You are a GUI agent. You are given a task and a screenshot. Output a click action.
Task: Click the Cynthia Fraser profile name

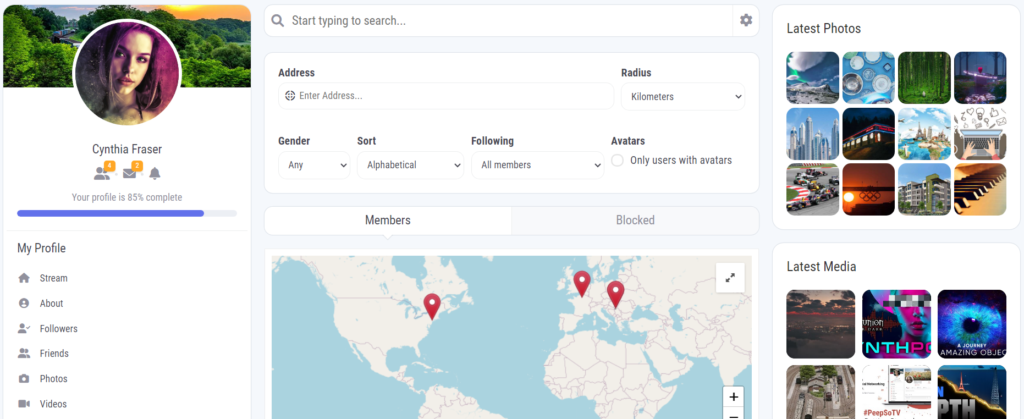pyautogui.click(x=127, y=149)
